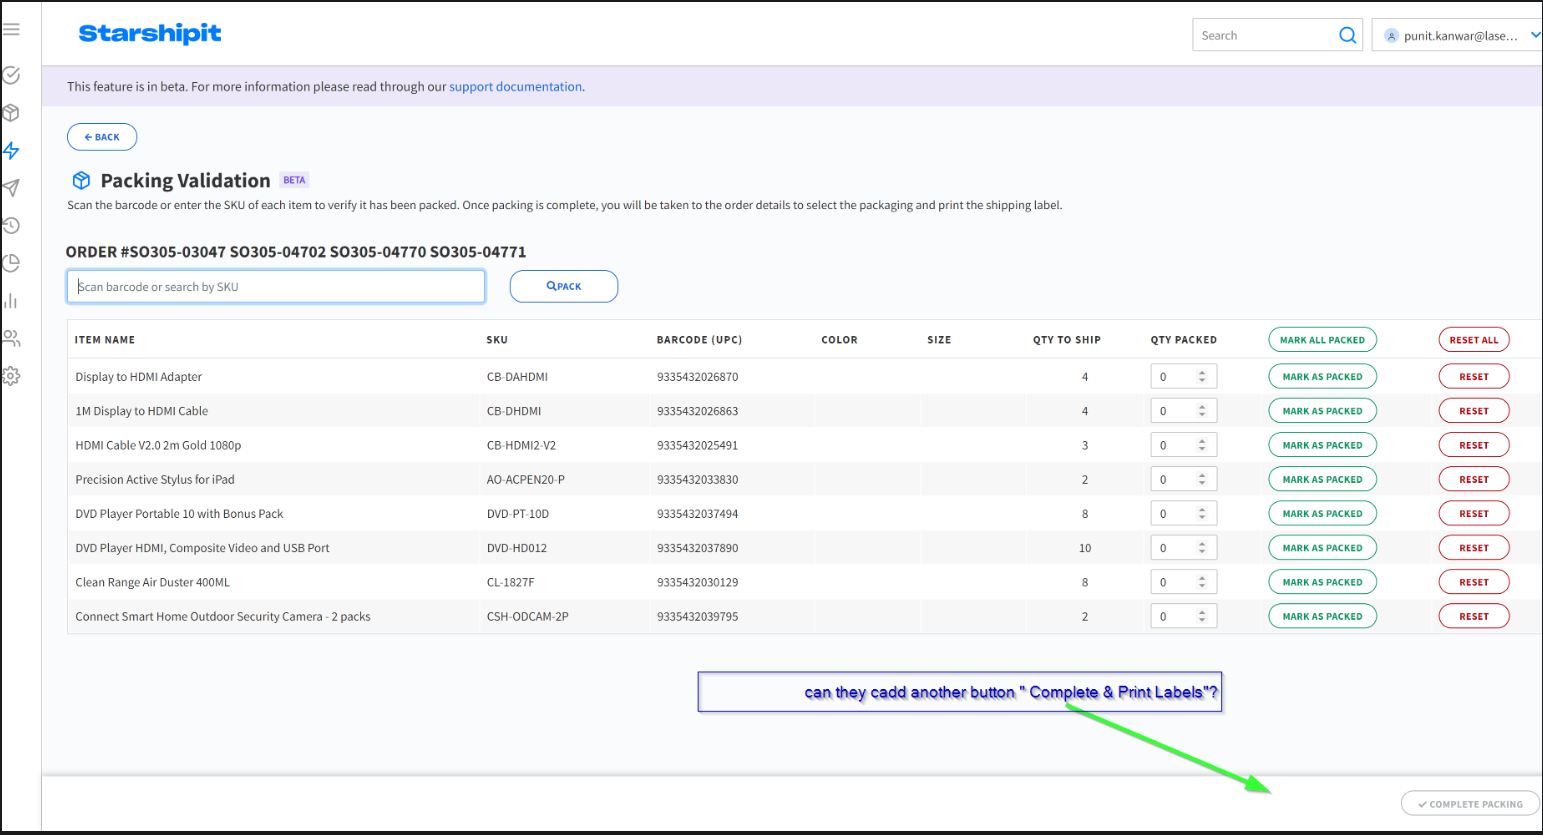This screenshot has width=1543, height=835.
Task: Mark Clean Range Air Duster 400ML as packed
Action: pos(1322,582)
